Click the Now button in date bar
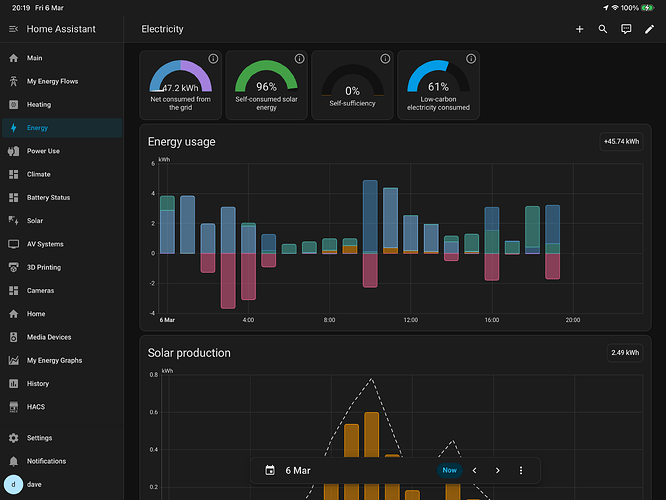The image size is (666, 500). (449, 470)
